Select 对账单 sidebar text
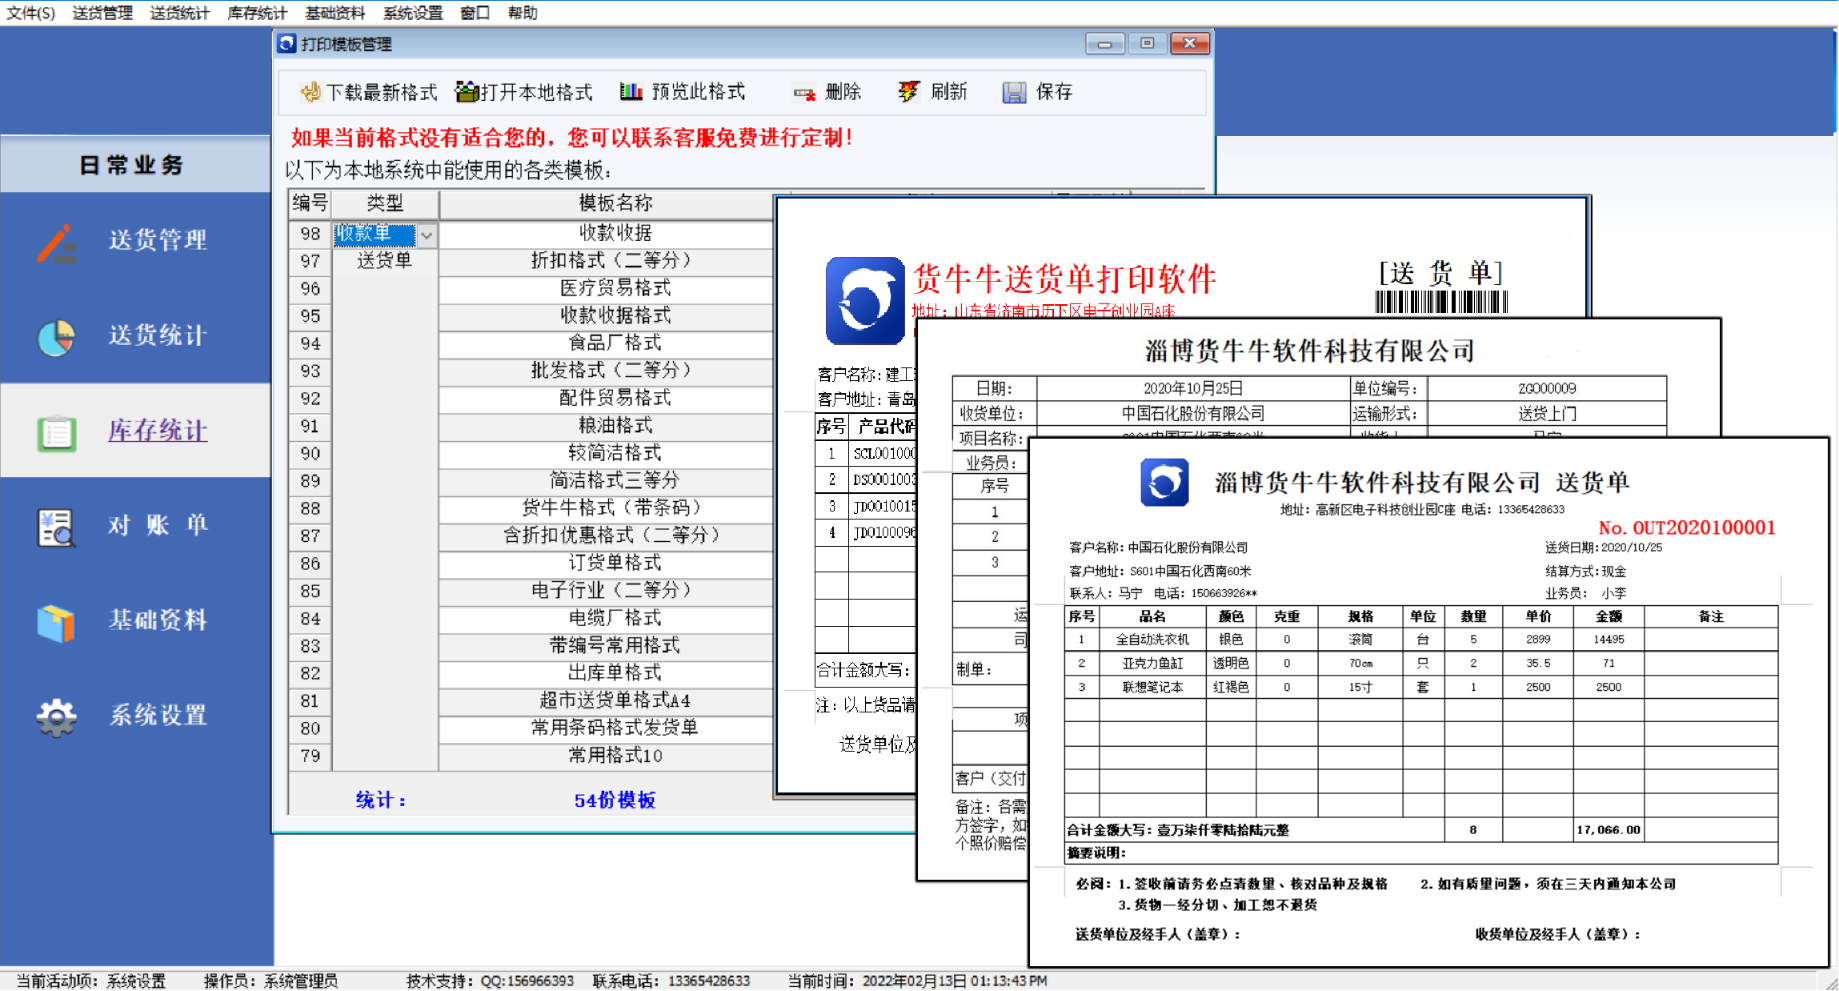 coord(158,525)
